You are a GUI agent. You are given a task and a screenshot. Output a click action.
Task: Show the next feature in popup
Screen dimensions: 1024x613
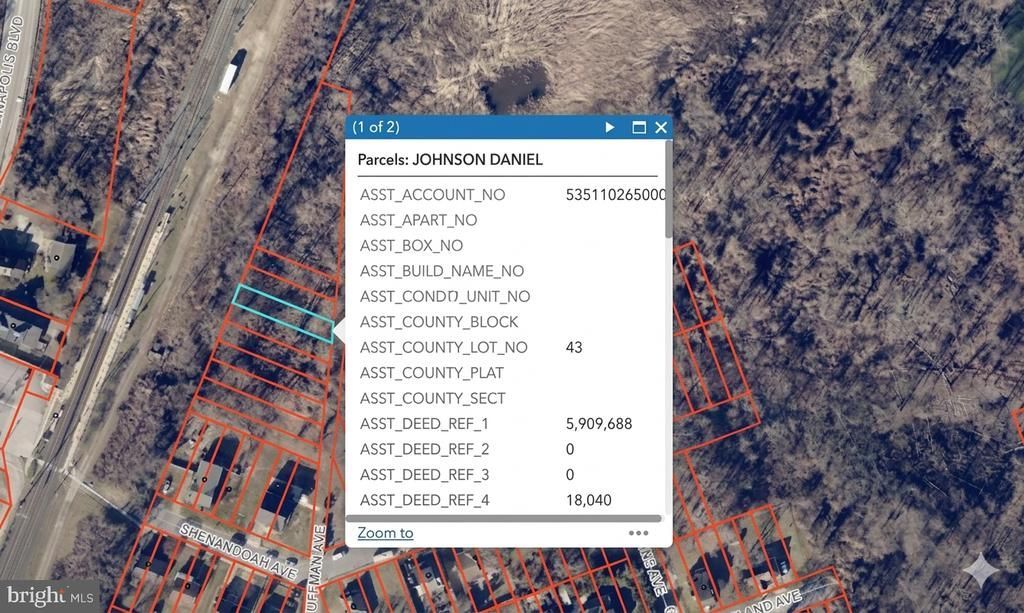point(610,127)
